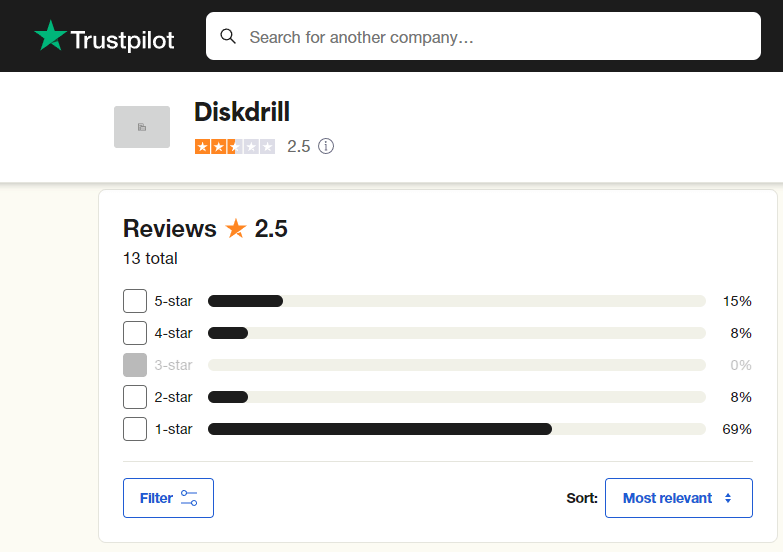
Task: Click the sort up-down arrows icon
Action: 728,498
